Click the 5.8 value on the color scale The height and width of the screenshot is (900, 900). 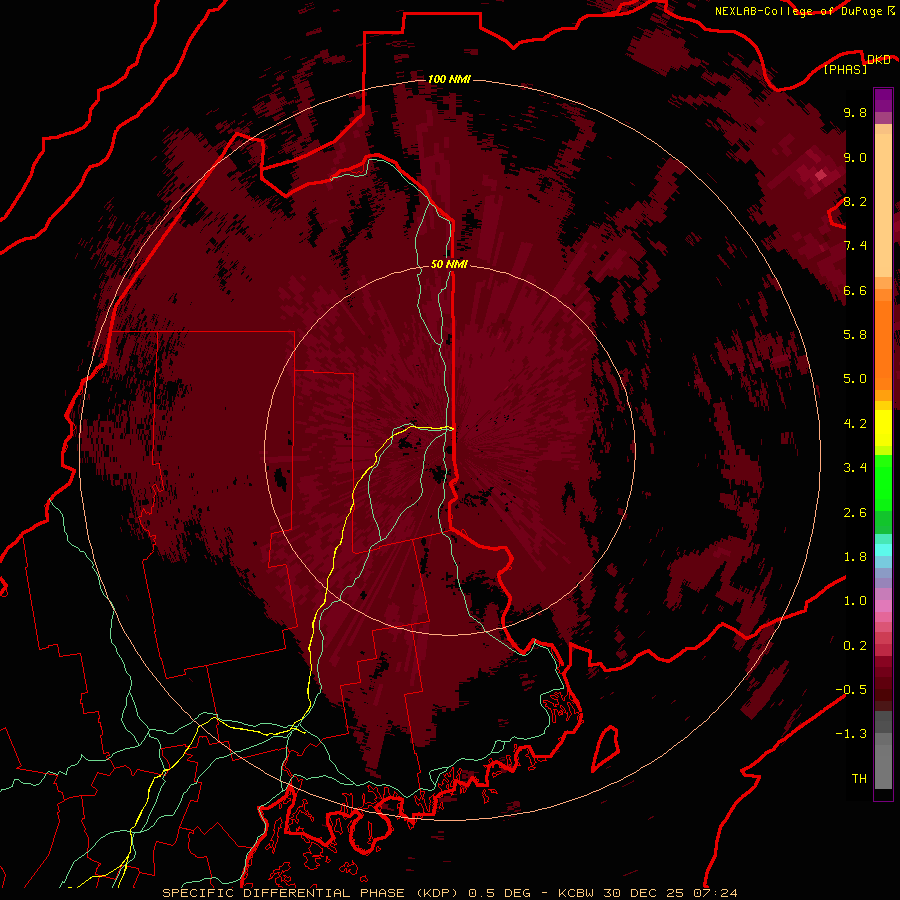click(x=855, y=335)
